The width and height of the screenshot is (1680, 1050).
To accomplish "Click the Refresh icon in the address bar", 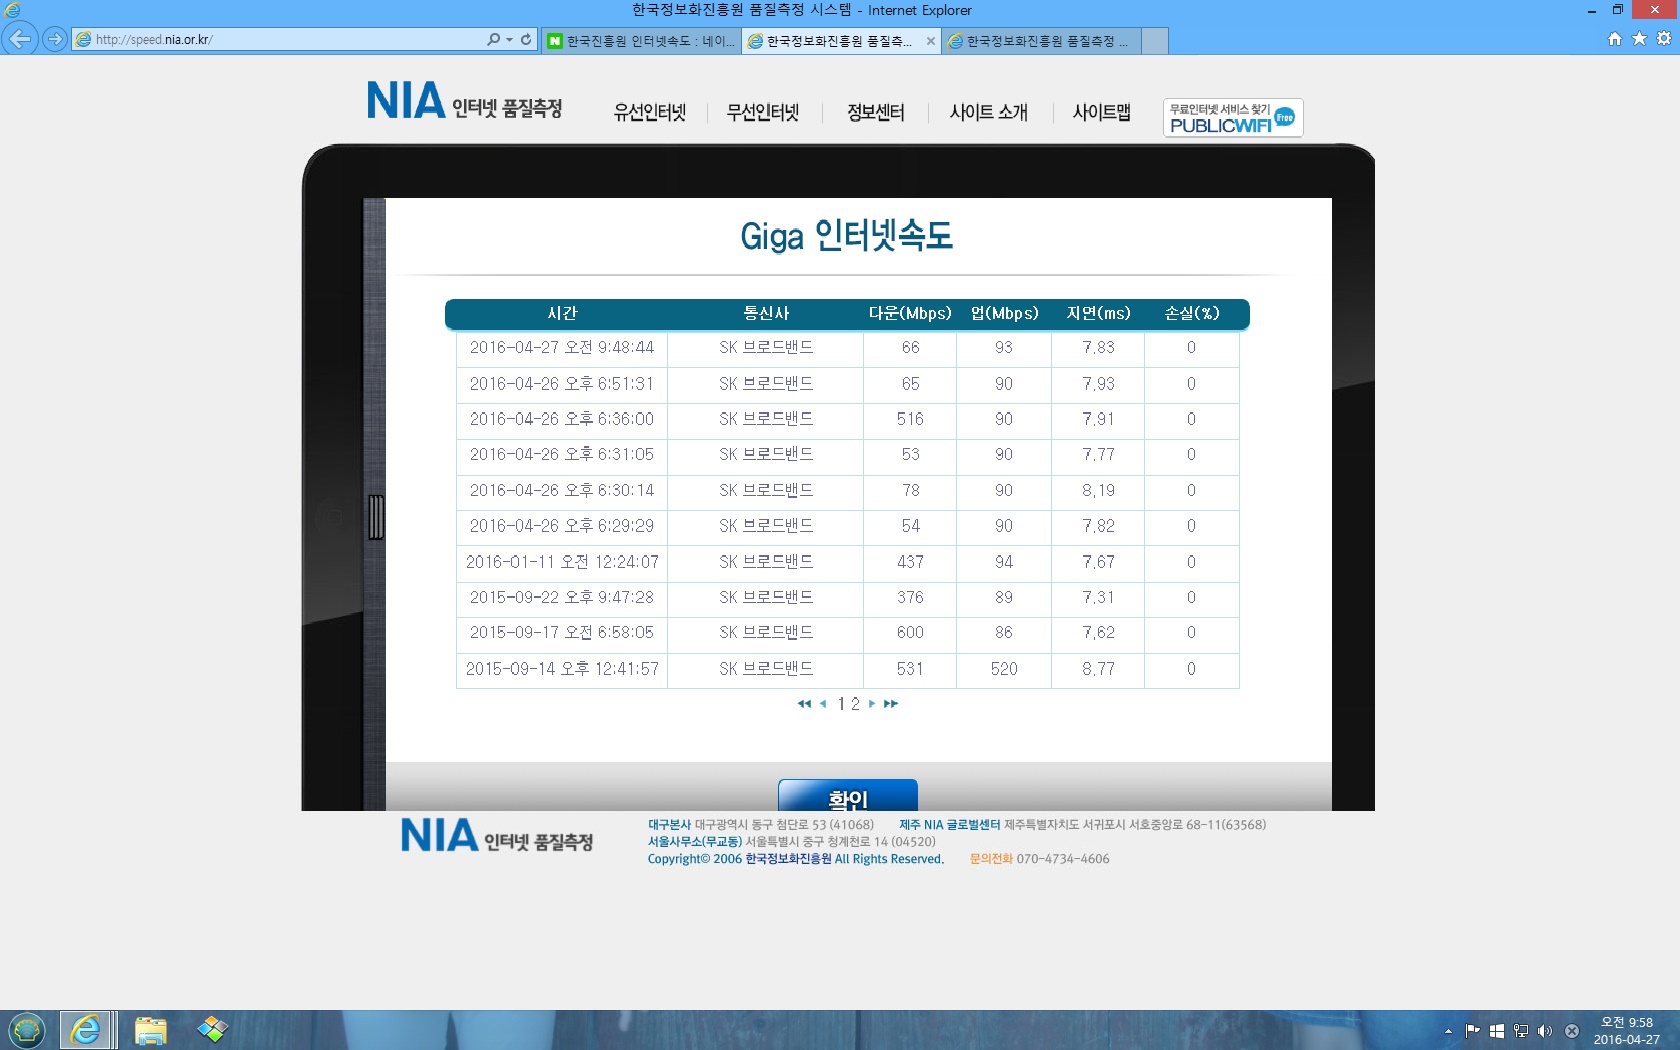I will [x=526, y=39].
